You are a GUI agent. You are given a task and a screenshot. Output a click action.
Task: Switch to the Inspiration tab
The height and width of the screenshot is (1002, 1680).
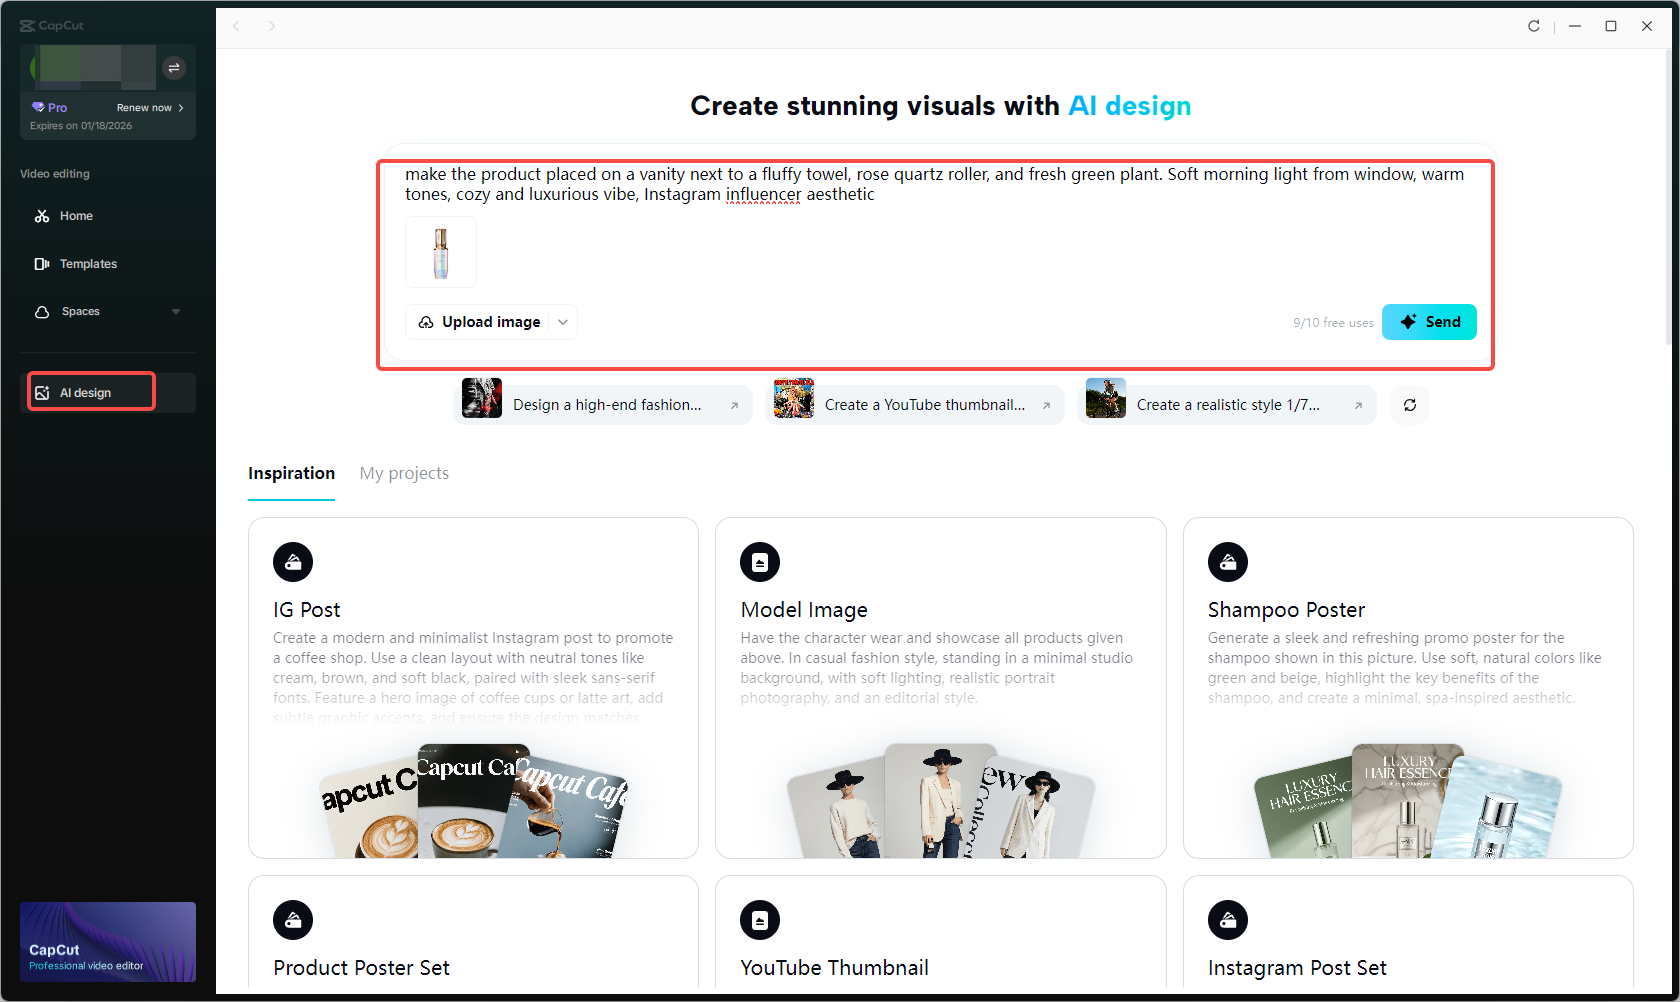291,473
